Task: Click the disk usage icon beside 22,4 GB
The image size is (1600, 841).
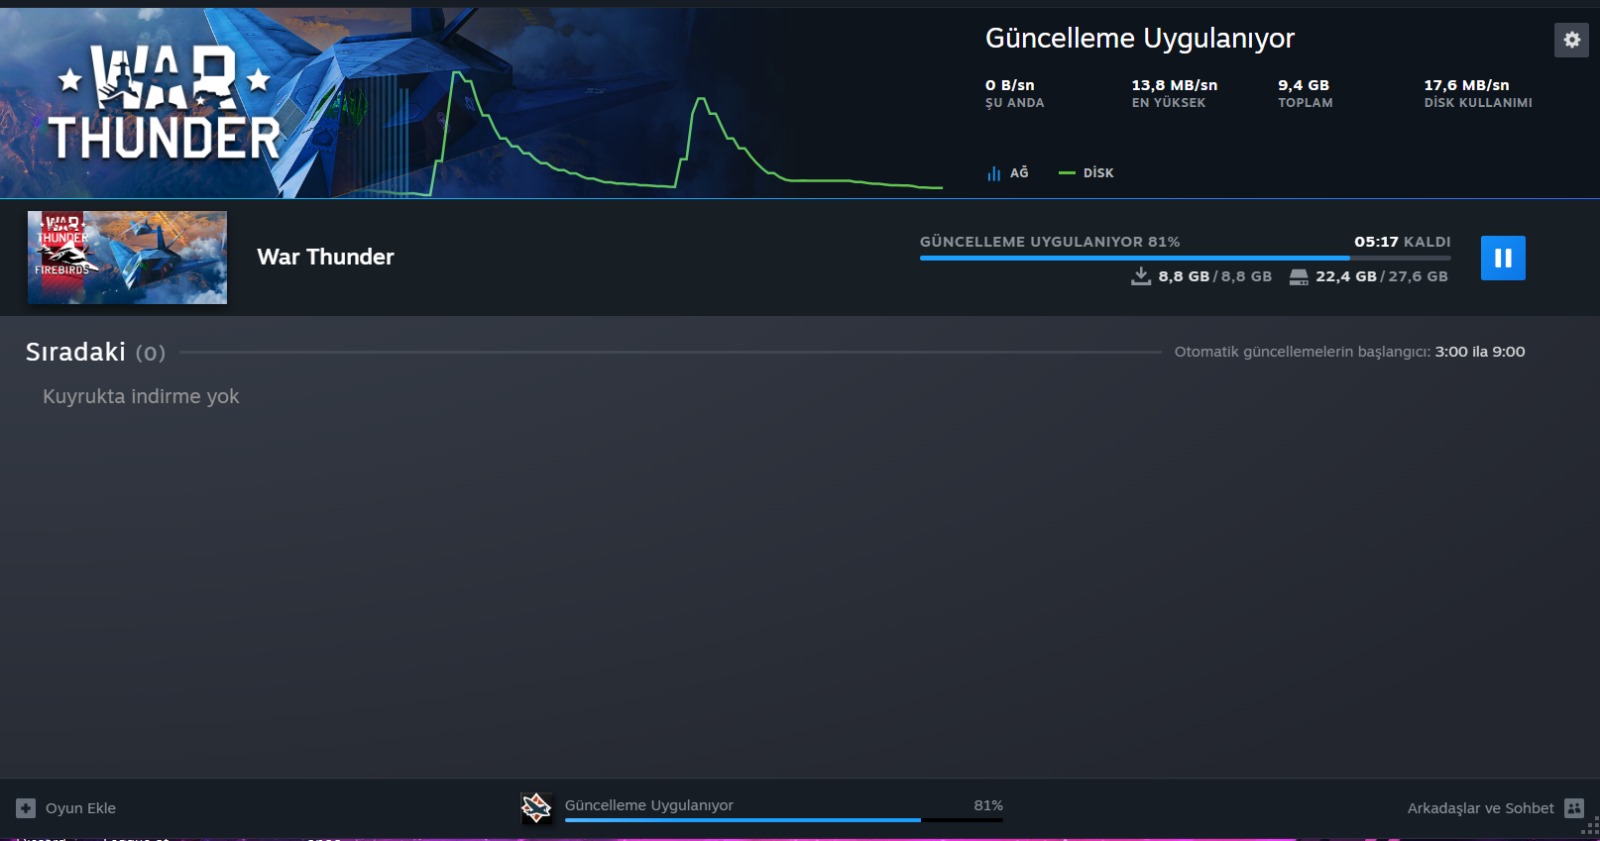Action: point(1298,277)
